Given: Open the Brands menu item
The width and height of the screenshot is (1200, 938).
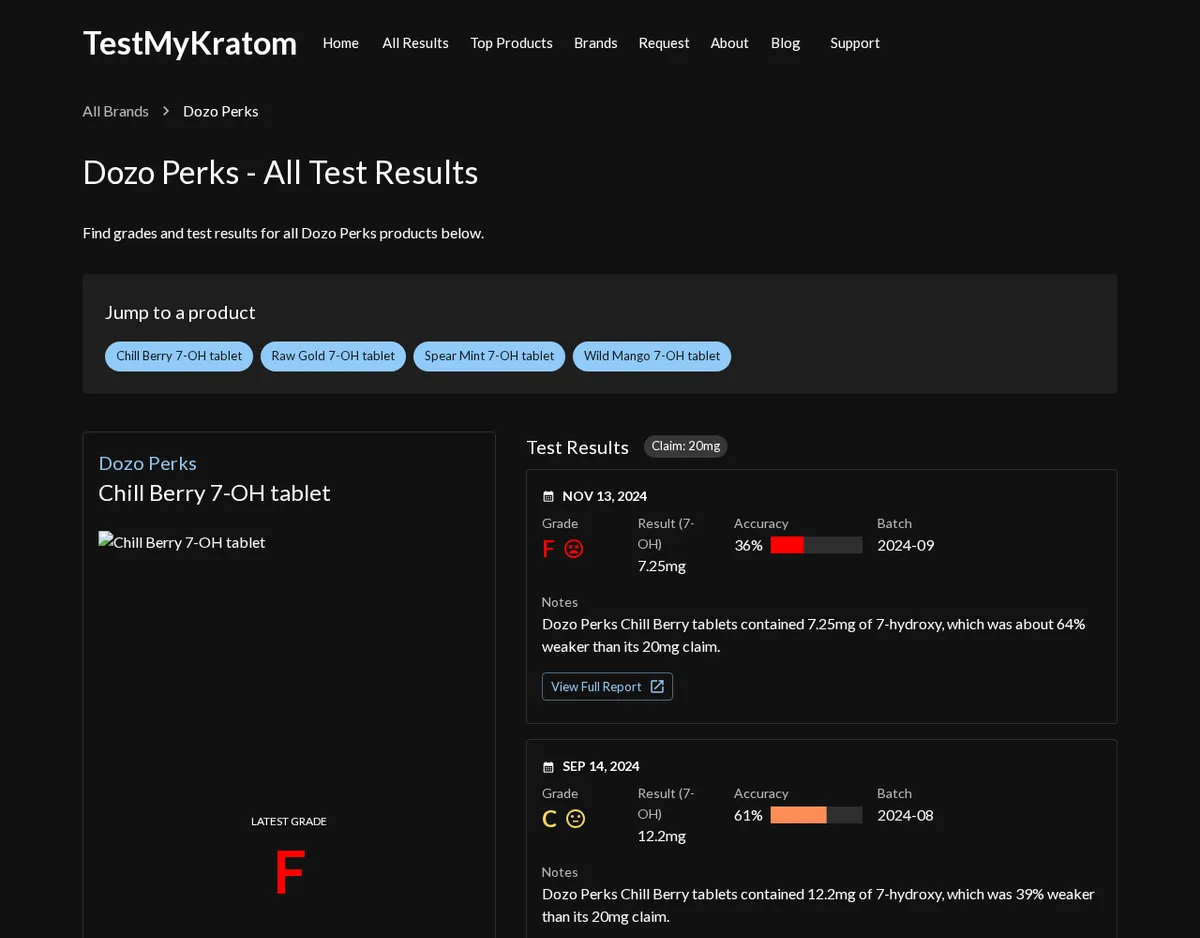Looking at the screenshot, I should pos(595,43).
